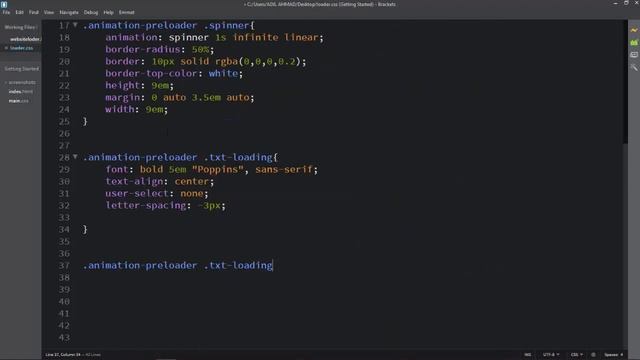Open main.css in the file tree
This screenshot has width=640, height=360.
19,101
